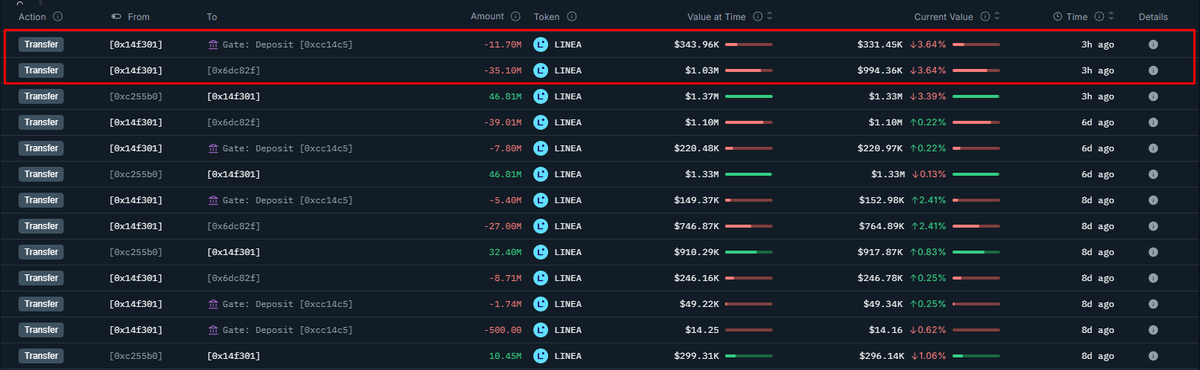1200x370 pixels.
Task: Sort by Value at Time using arrows
Action: pos(770,17)
